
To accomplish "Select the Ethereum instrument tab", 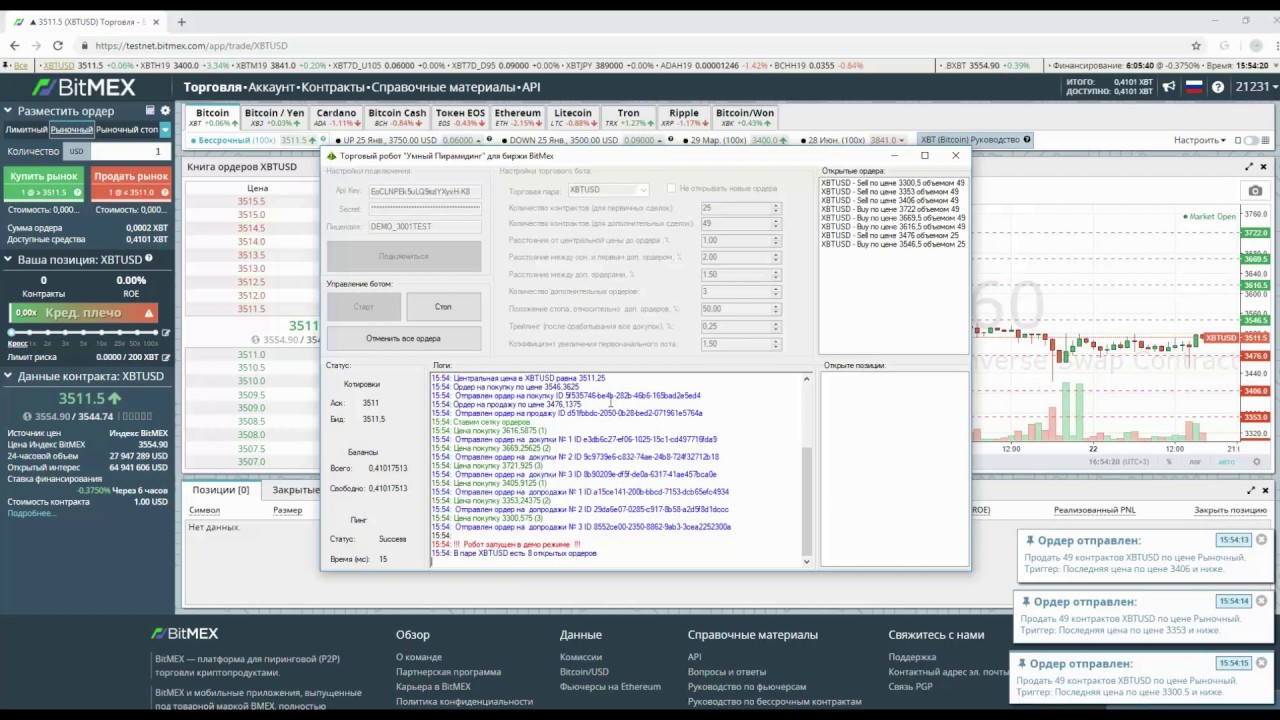I will [x=517, y=117].
